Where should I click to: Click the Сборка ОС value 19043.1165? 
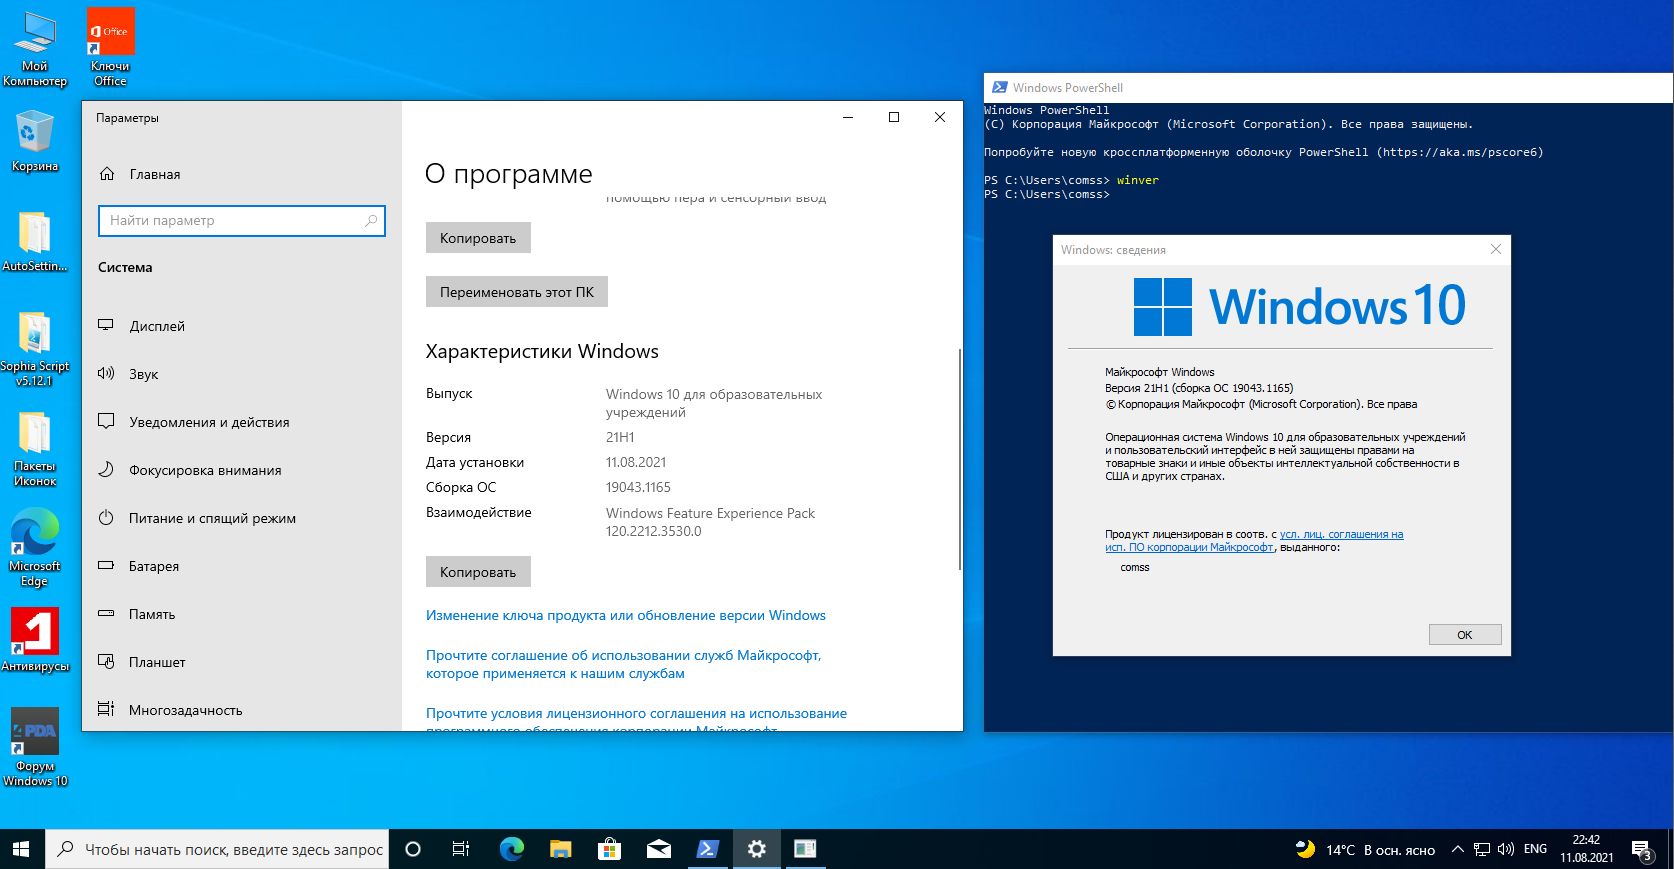pyautogui.click(x=638, y=487)
